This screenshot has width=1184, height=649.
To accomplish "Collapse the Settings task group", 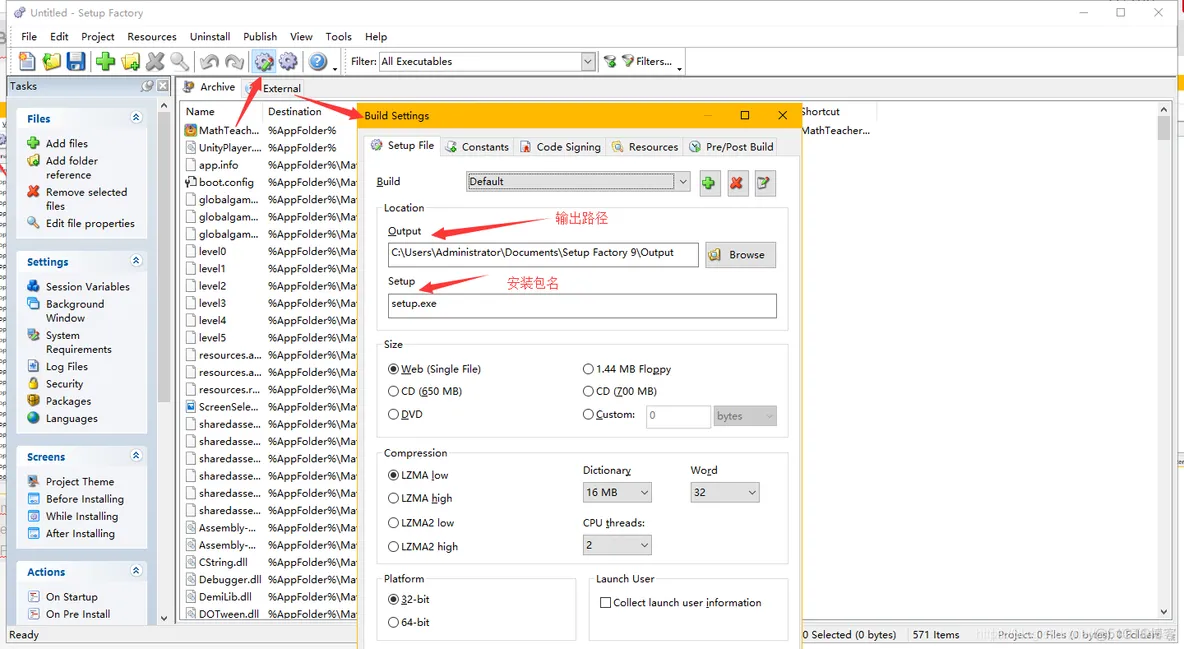I will 136,260.
